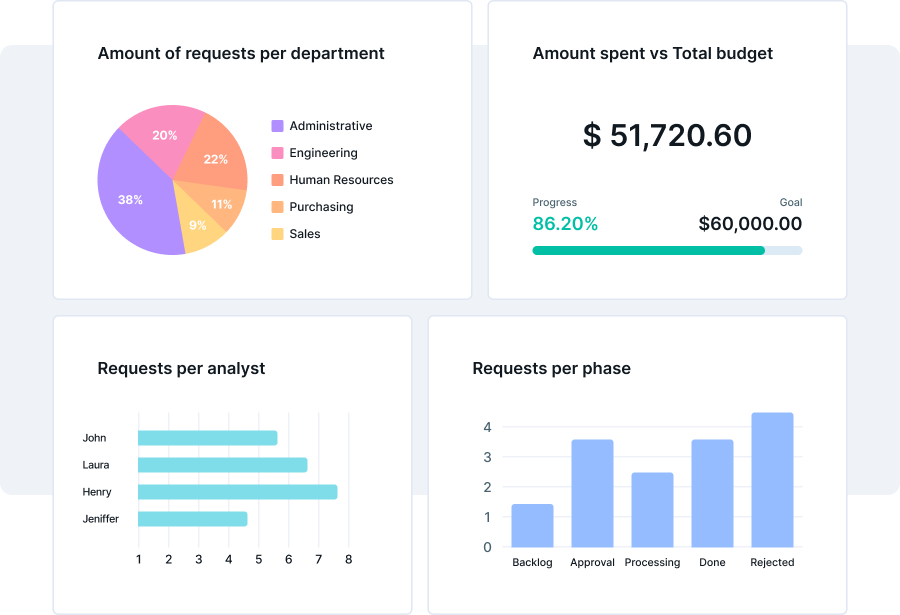Click the Rejected phase bar
The image size is (900, 615).
click(x=772, y=480)
